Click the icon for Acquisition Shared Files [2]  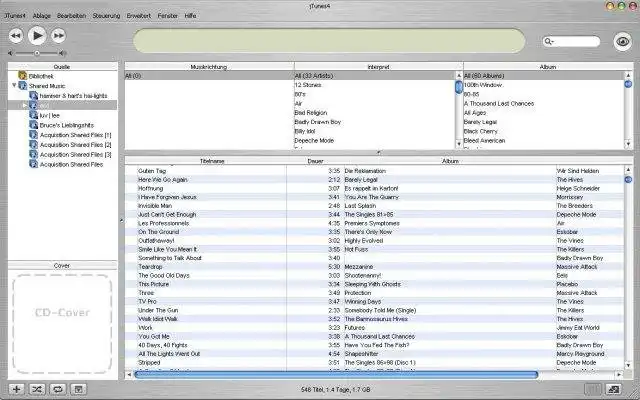coord(33,144)
